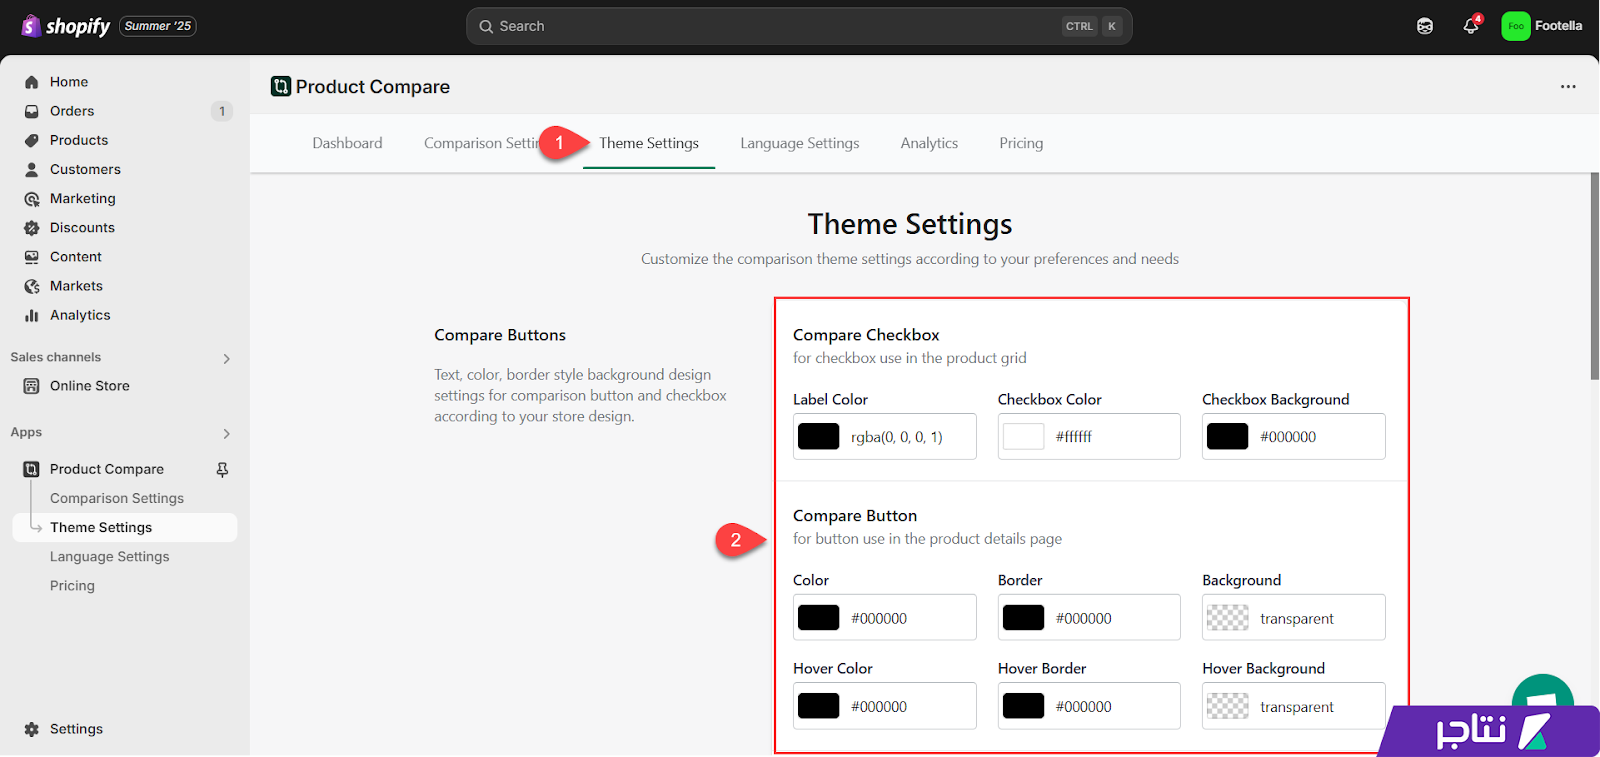The width and height of the screenshot is (1600, 757).
Task: Open the Language Settings tab
Action: pos(800,143)
